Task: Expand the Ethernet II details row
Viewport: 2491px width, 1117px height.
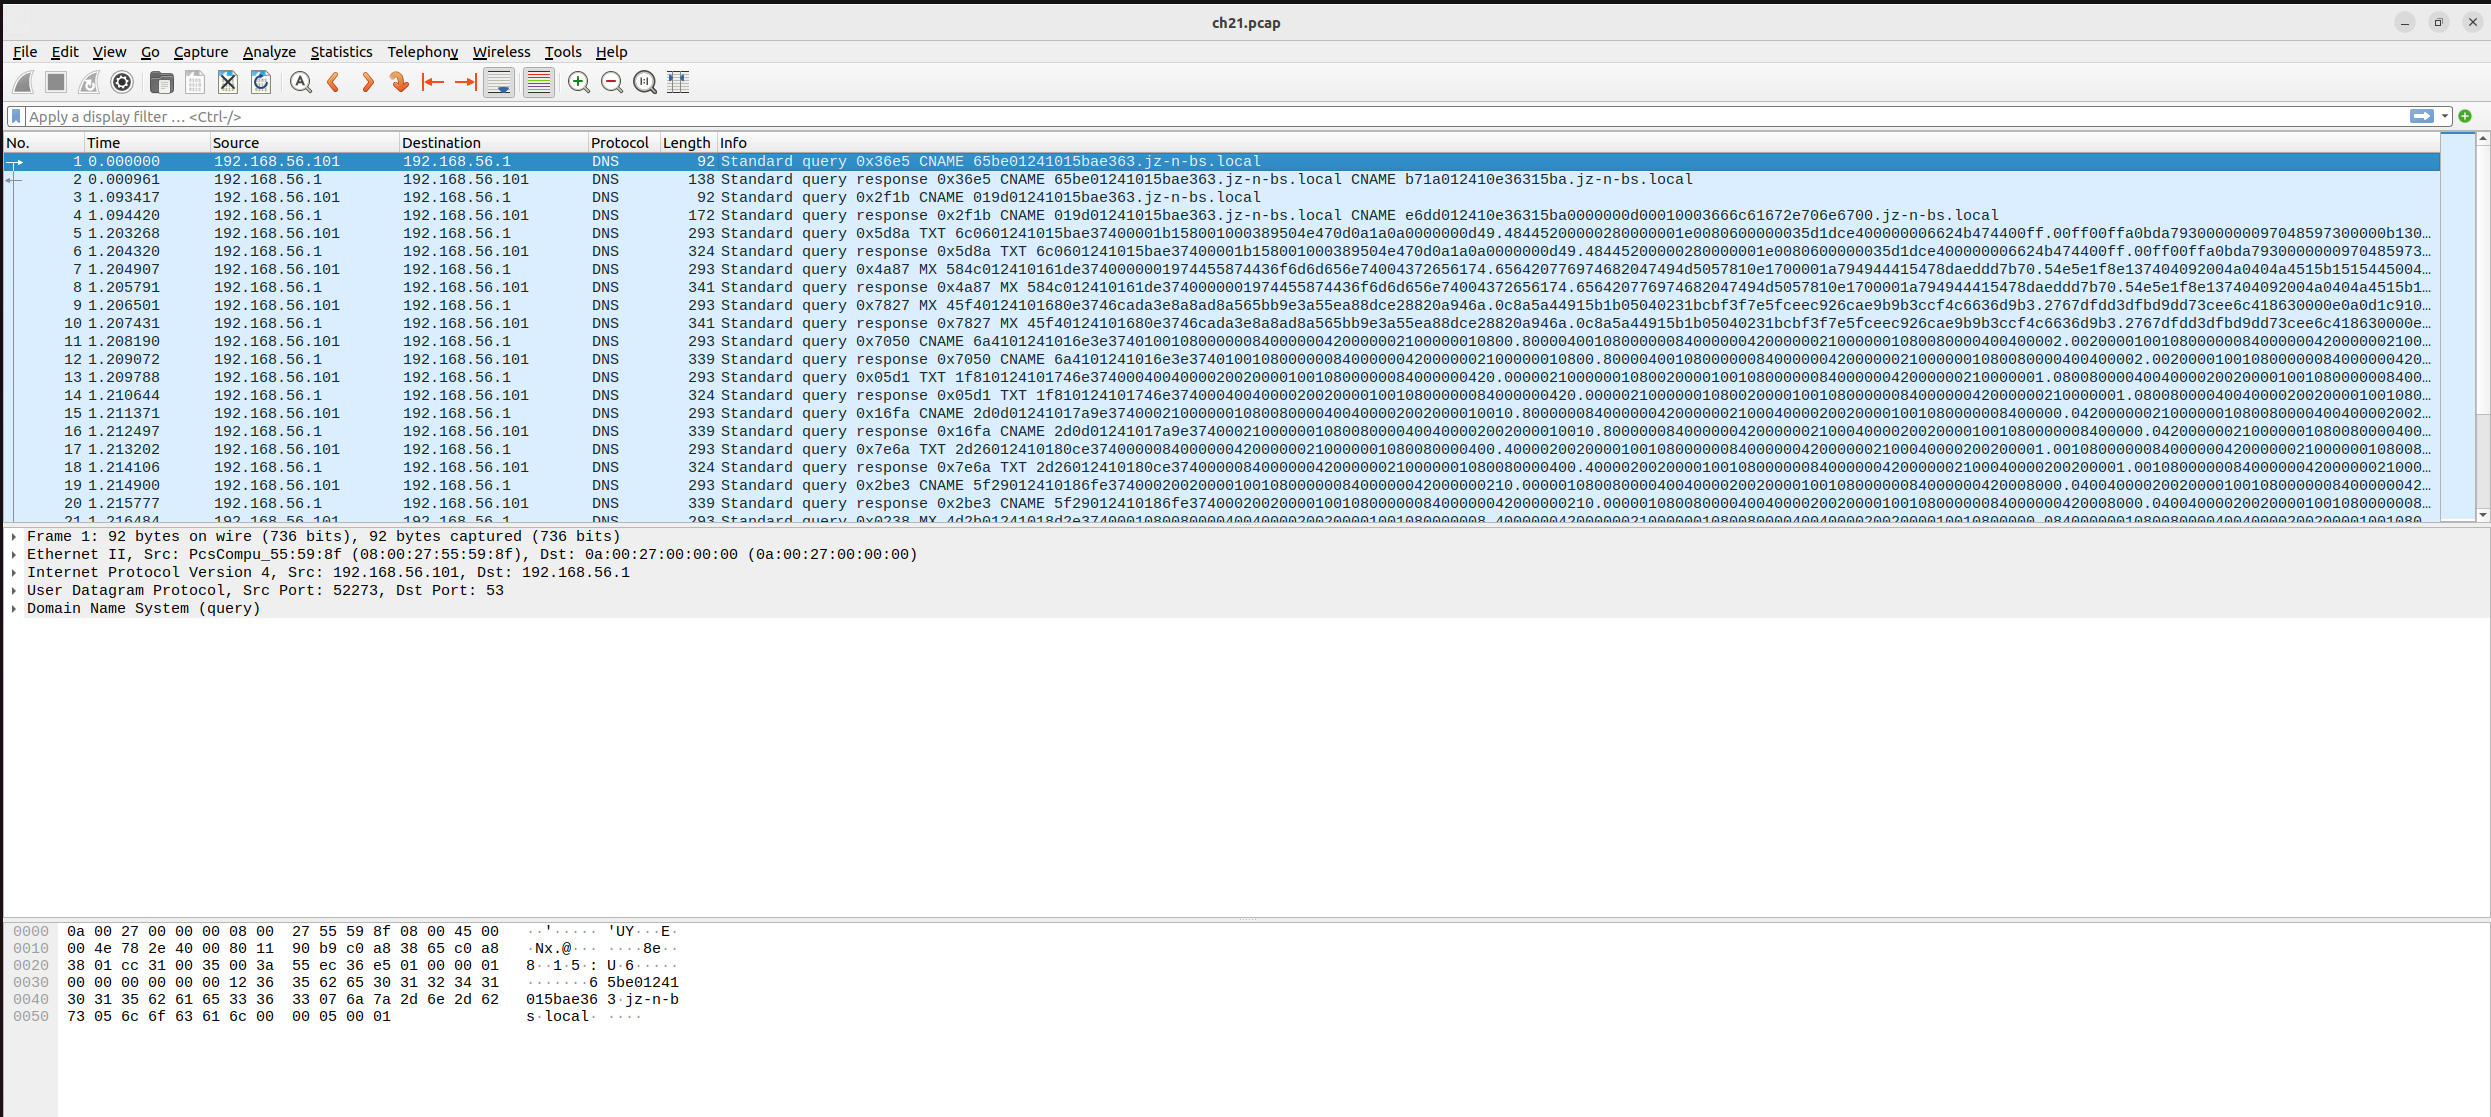Action: [14, 555]
